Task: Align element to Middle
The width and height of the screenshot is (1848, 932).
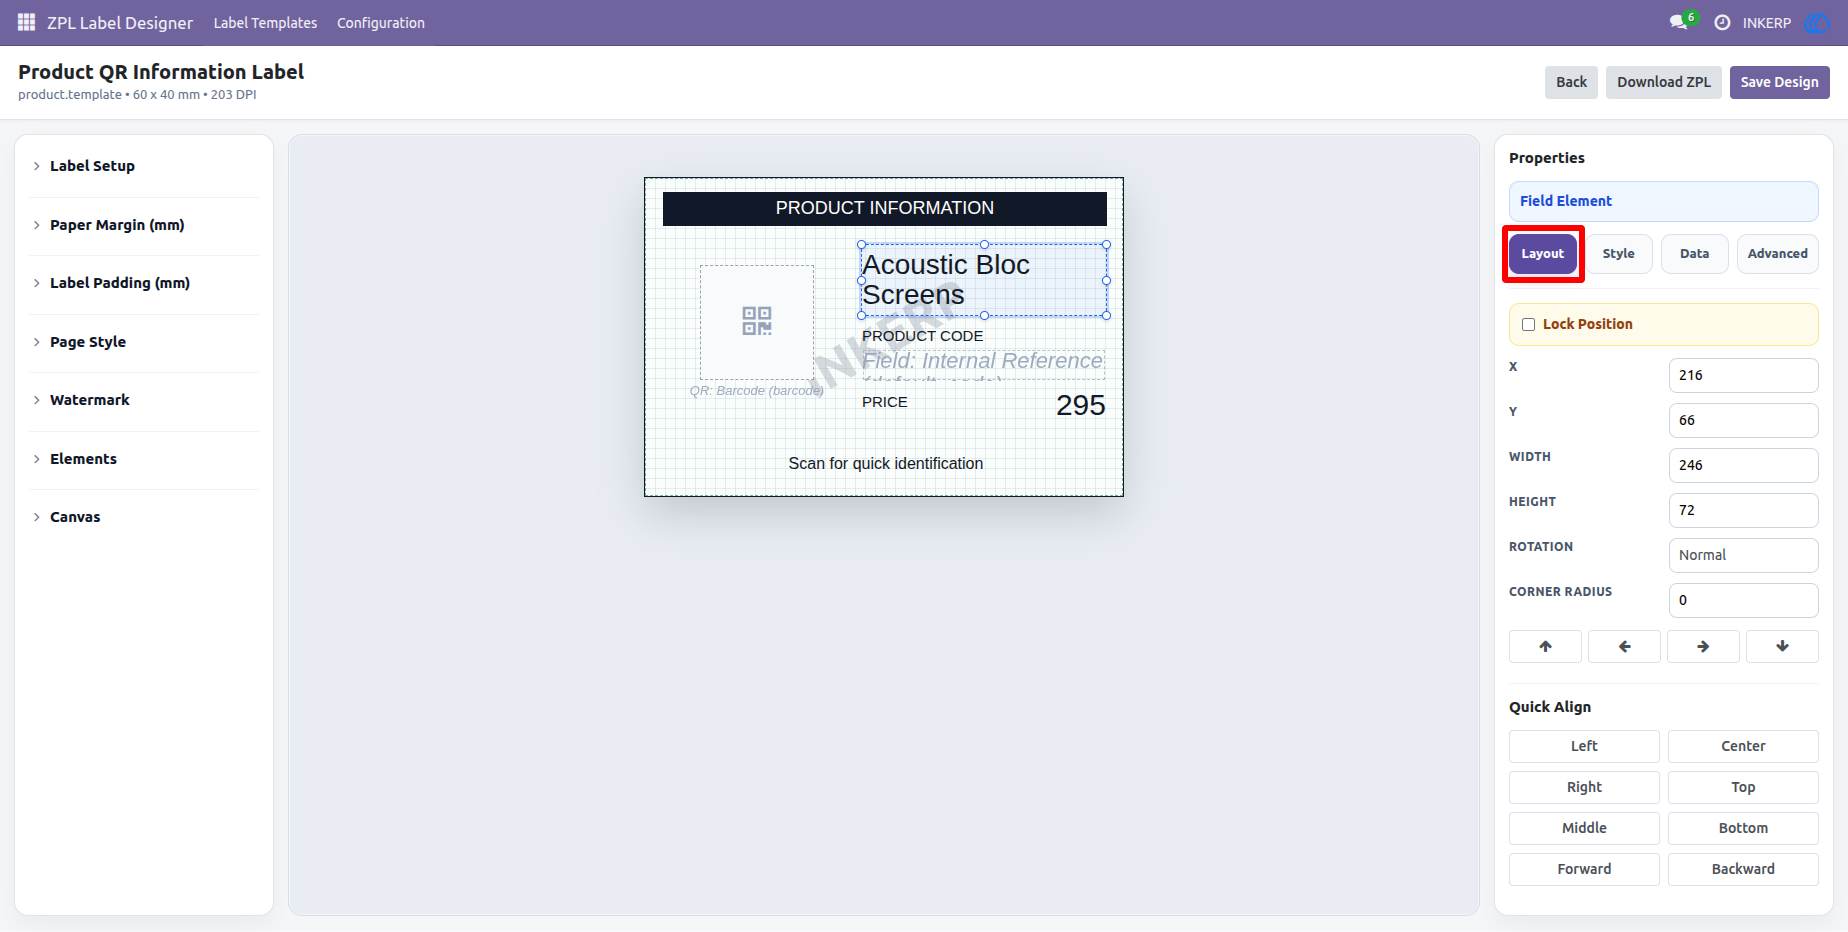Action: (x=1584, y=828)
